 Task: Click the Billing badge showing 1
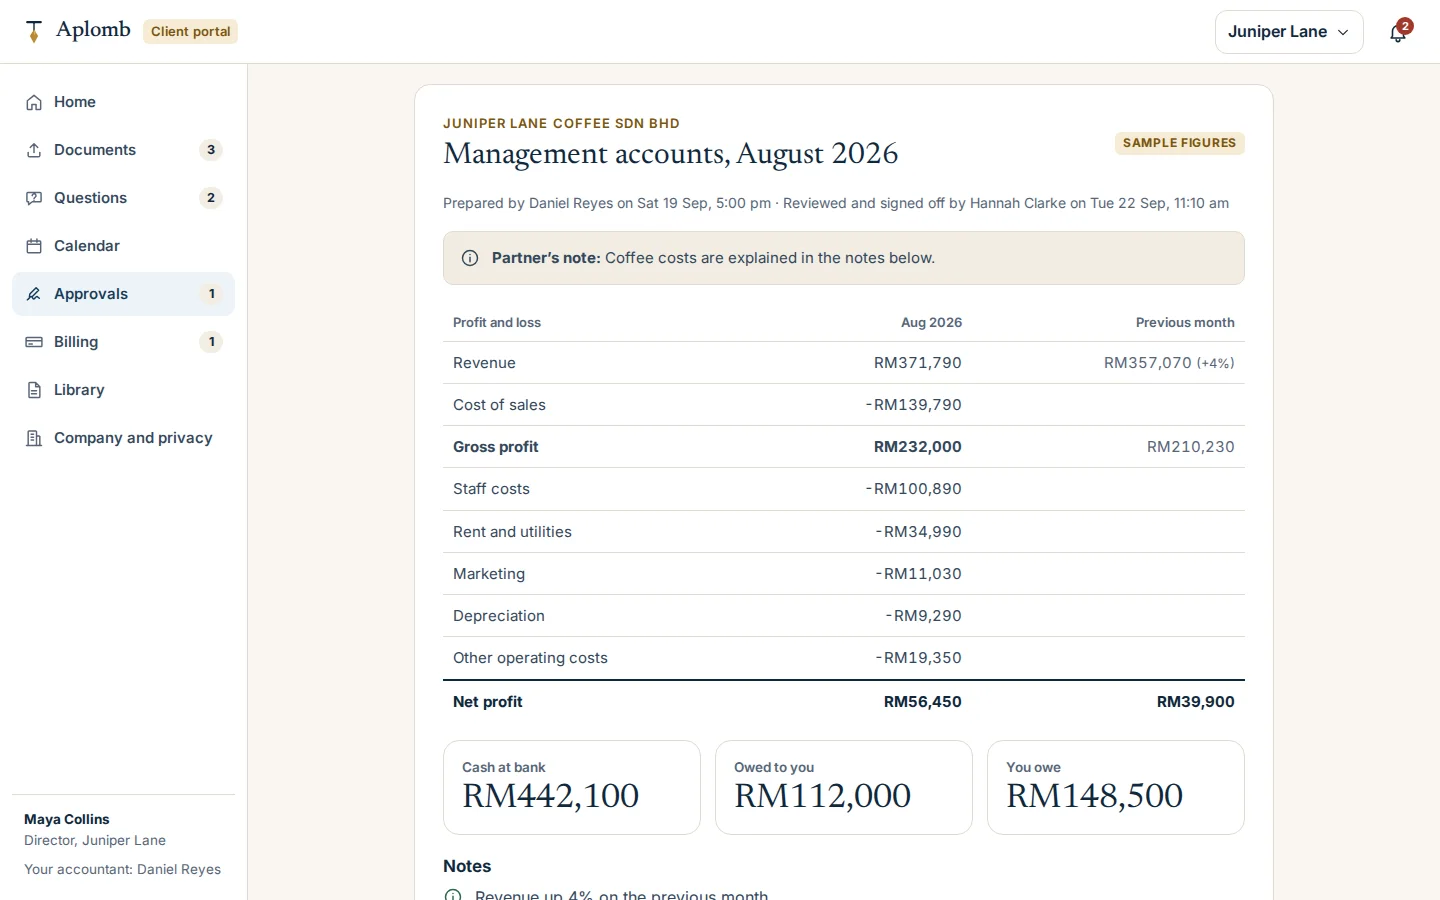pos(211,342)
